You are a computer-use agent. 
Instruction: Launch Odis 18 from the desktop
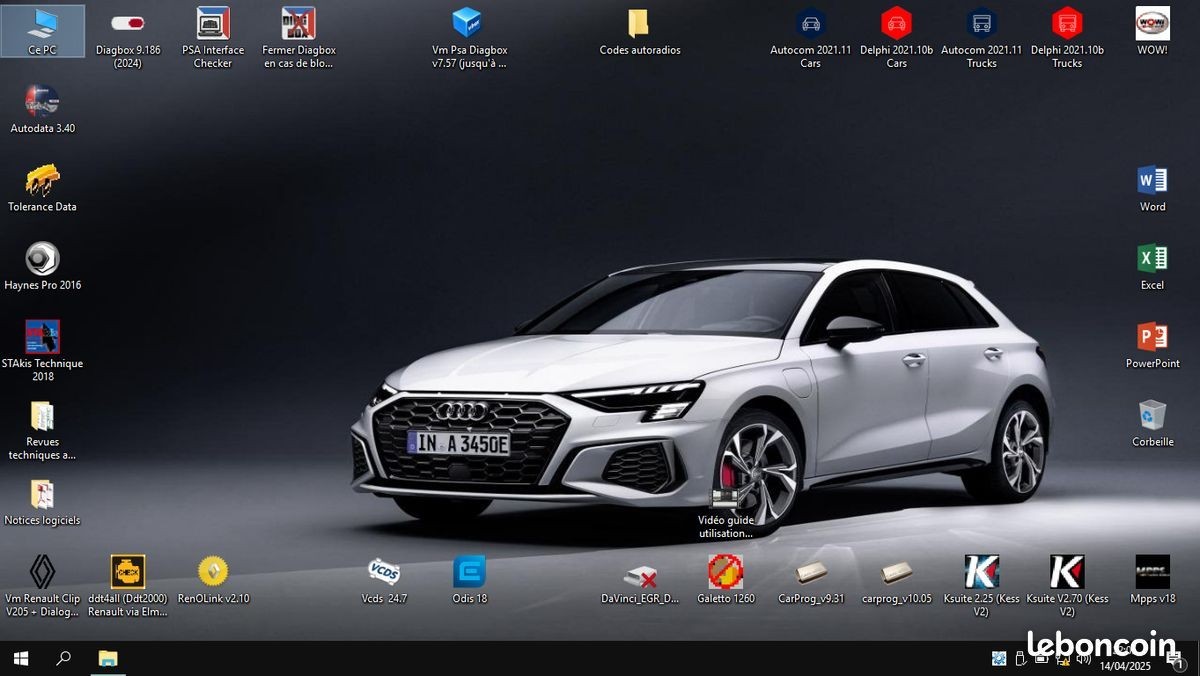pos(469,572)
